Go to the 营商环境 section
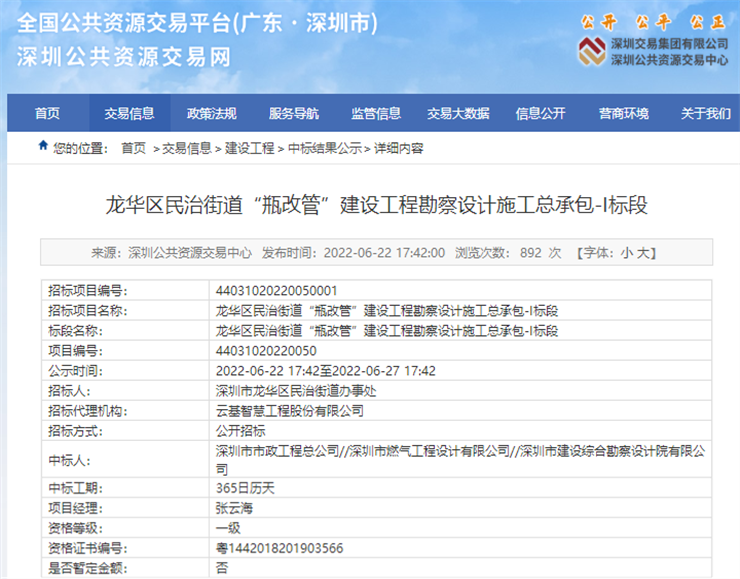 (x=623, y=114)
